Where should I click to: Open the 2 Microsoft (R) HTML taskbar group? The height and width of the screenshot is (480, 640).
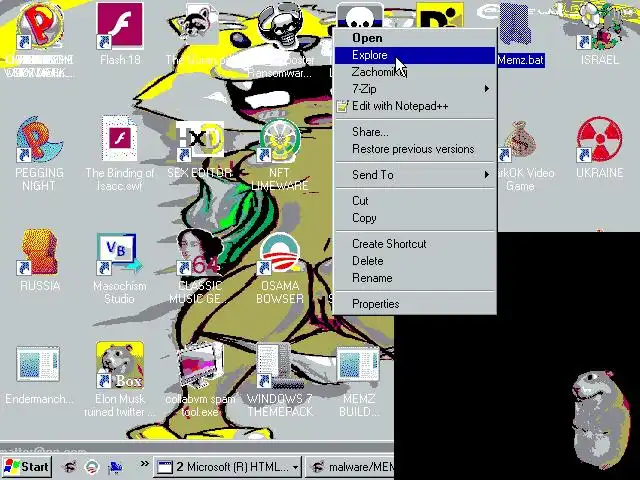[228, 467]
